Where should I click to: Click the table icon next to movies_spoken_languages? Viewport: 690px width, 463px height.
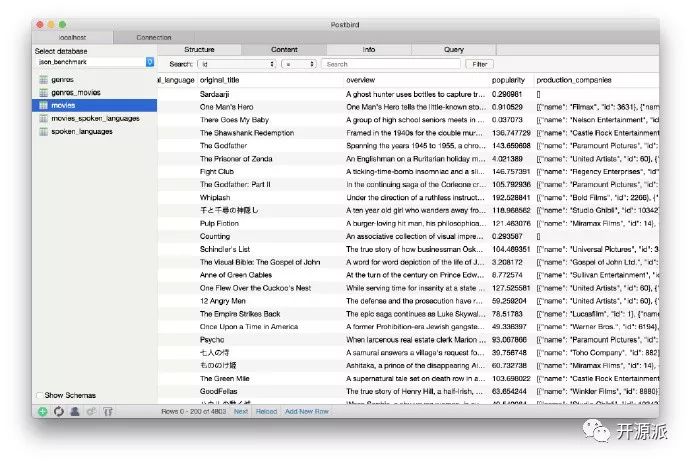pos(44,118)
